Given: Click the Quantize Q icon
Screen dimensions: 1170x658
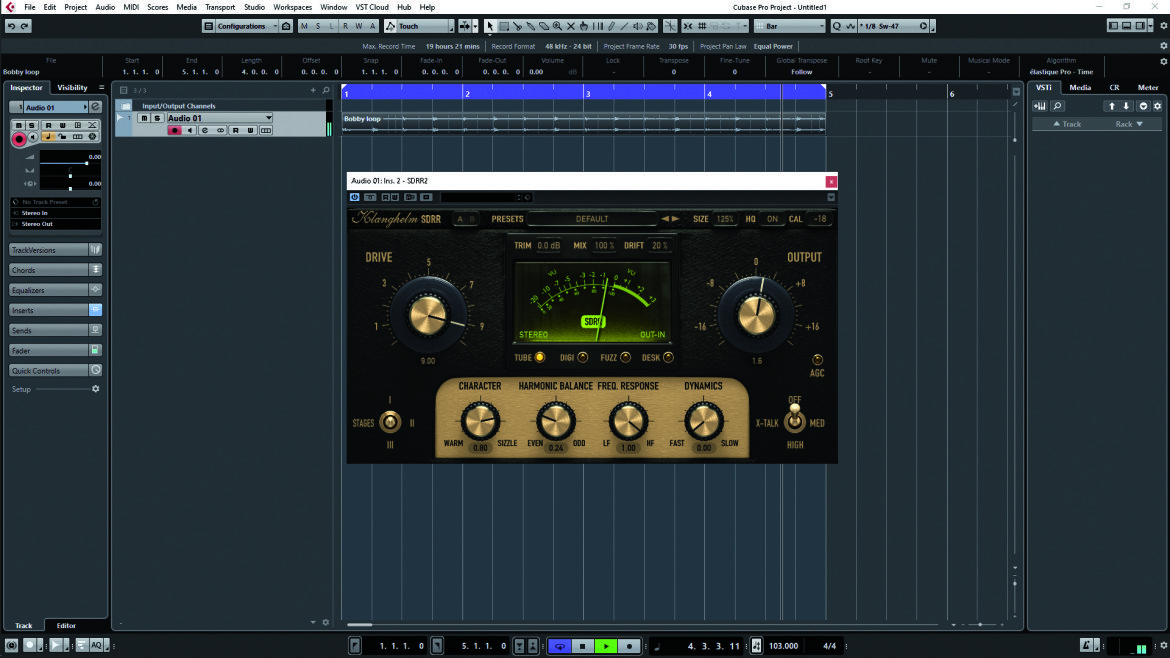Looking at the screenshot, I should (x=836, y=26).
